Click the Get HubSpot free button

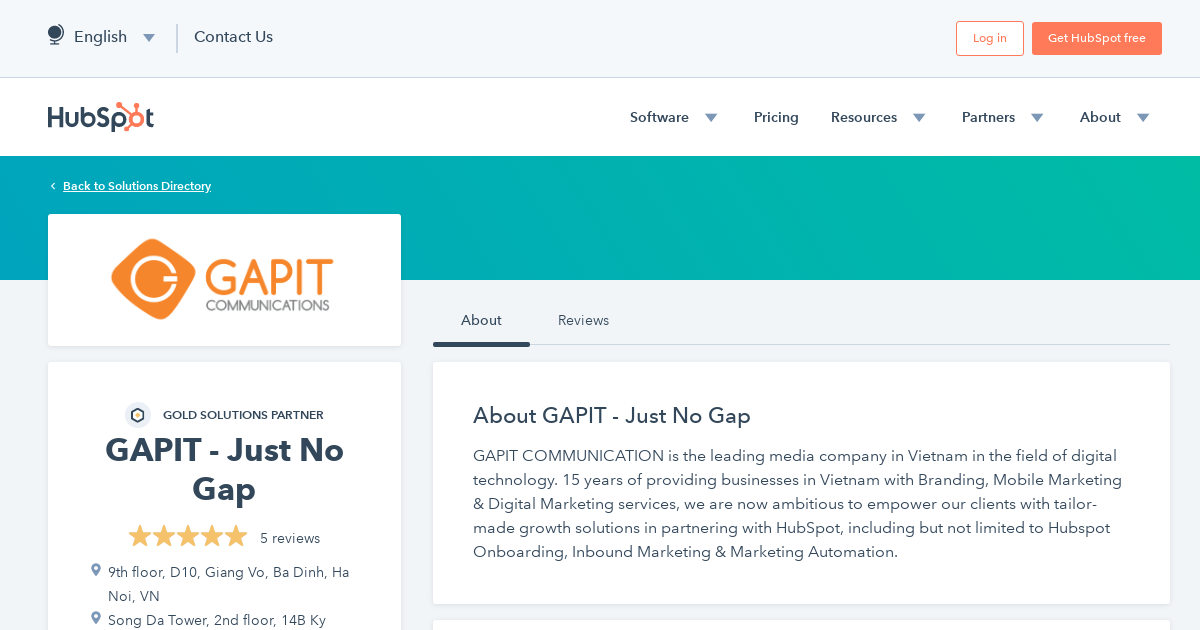click(1096, 38)
